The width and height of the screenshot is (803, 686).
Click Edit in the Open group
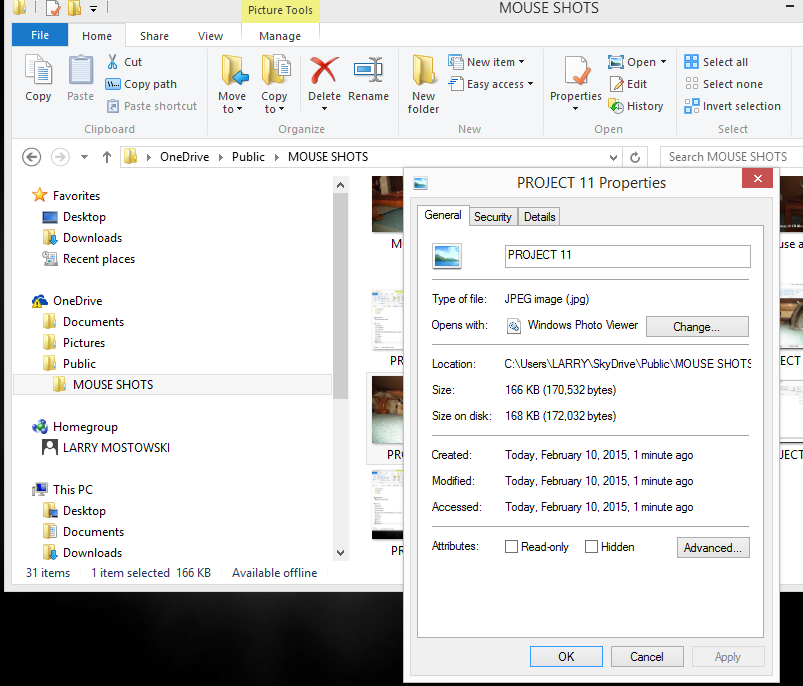pos(628,84)
